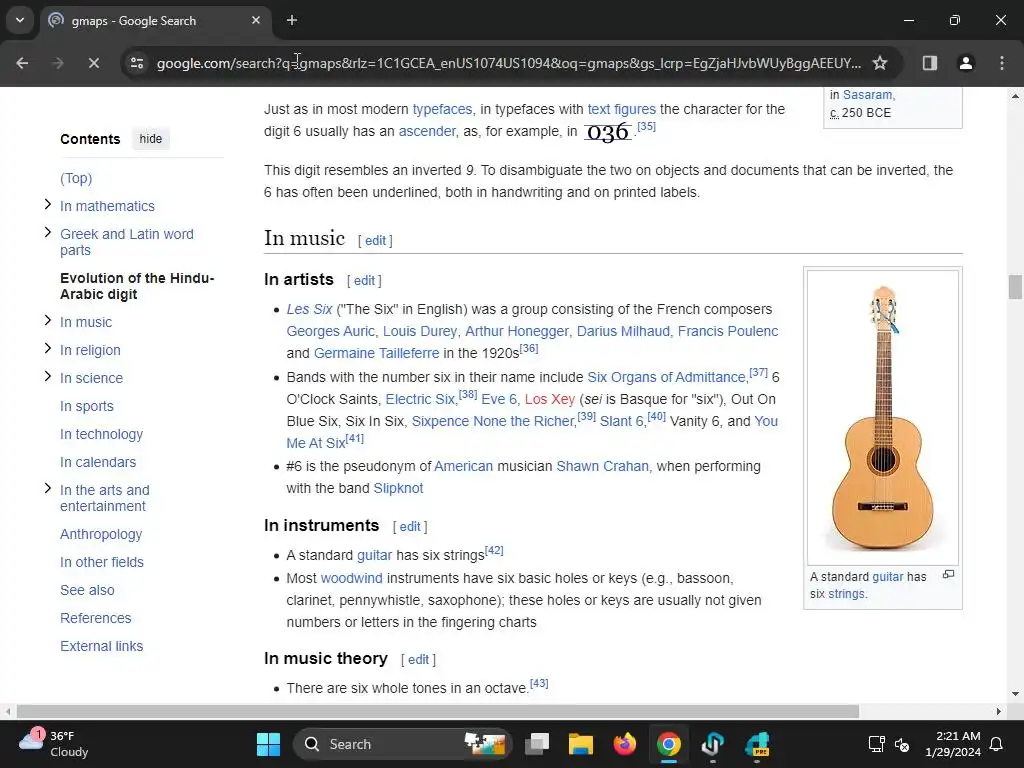Open the notifications bell
Screen dimensions: 1024x768
(x=997, y=744)
